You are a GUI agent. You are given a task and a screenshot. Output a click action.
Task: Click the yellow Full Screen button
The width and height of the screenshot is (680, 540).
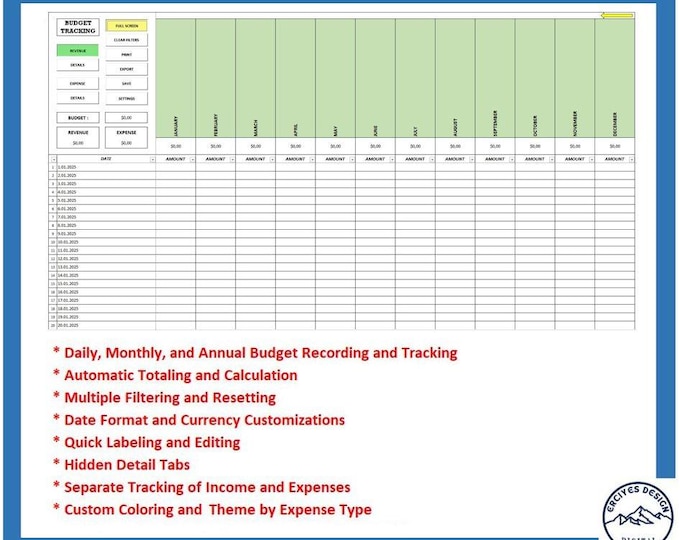[127, 26]
